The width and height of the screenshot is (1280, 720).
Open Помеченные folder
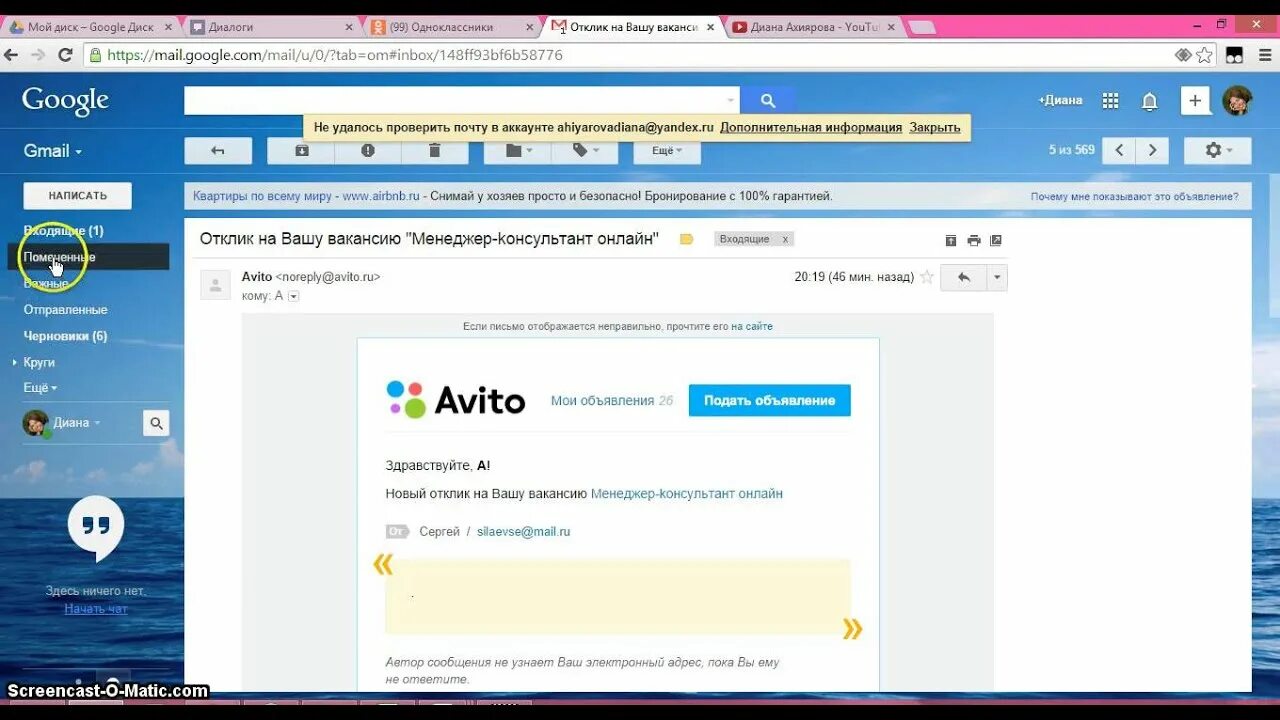pyautogui.click(x=60, y=257)
